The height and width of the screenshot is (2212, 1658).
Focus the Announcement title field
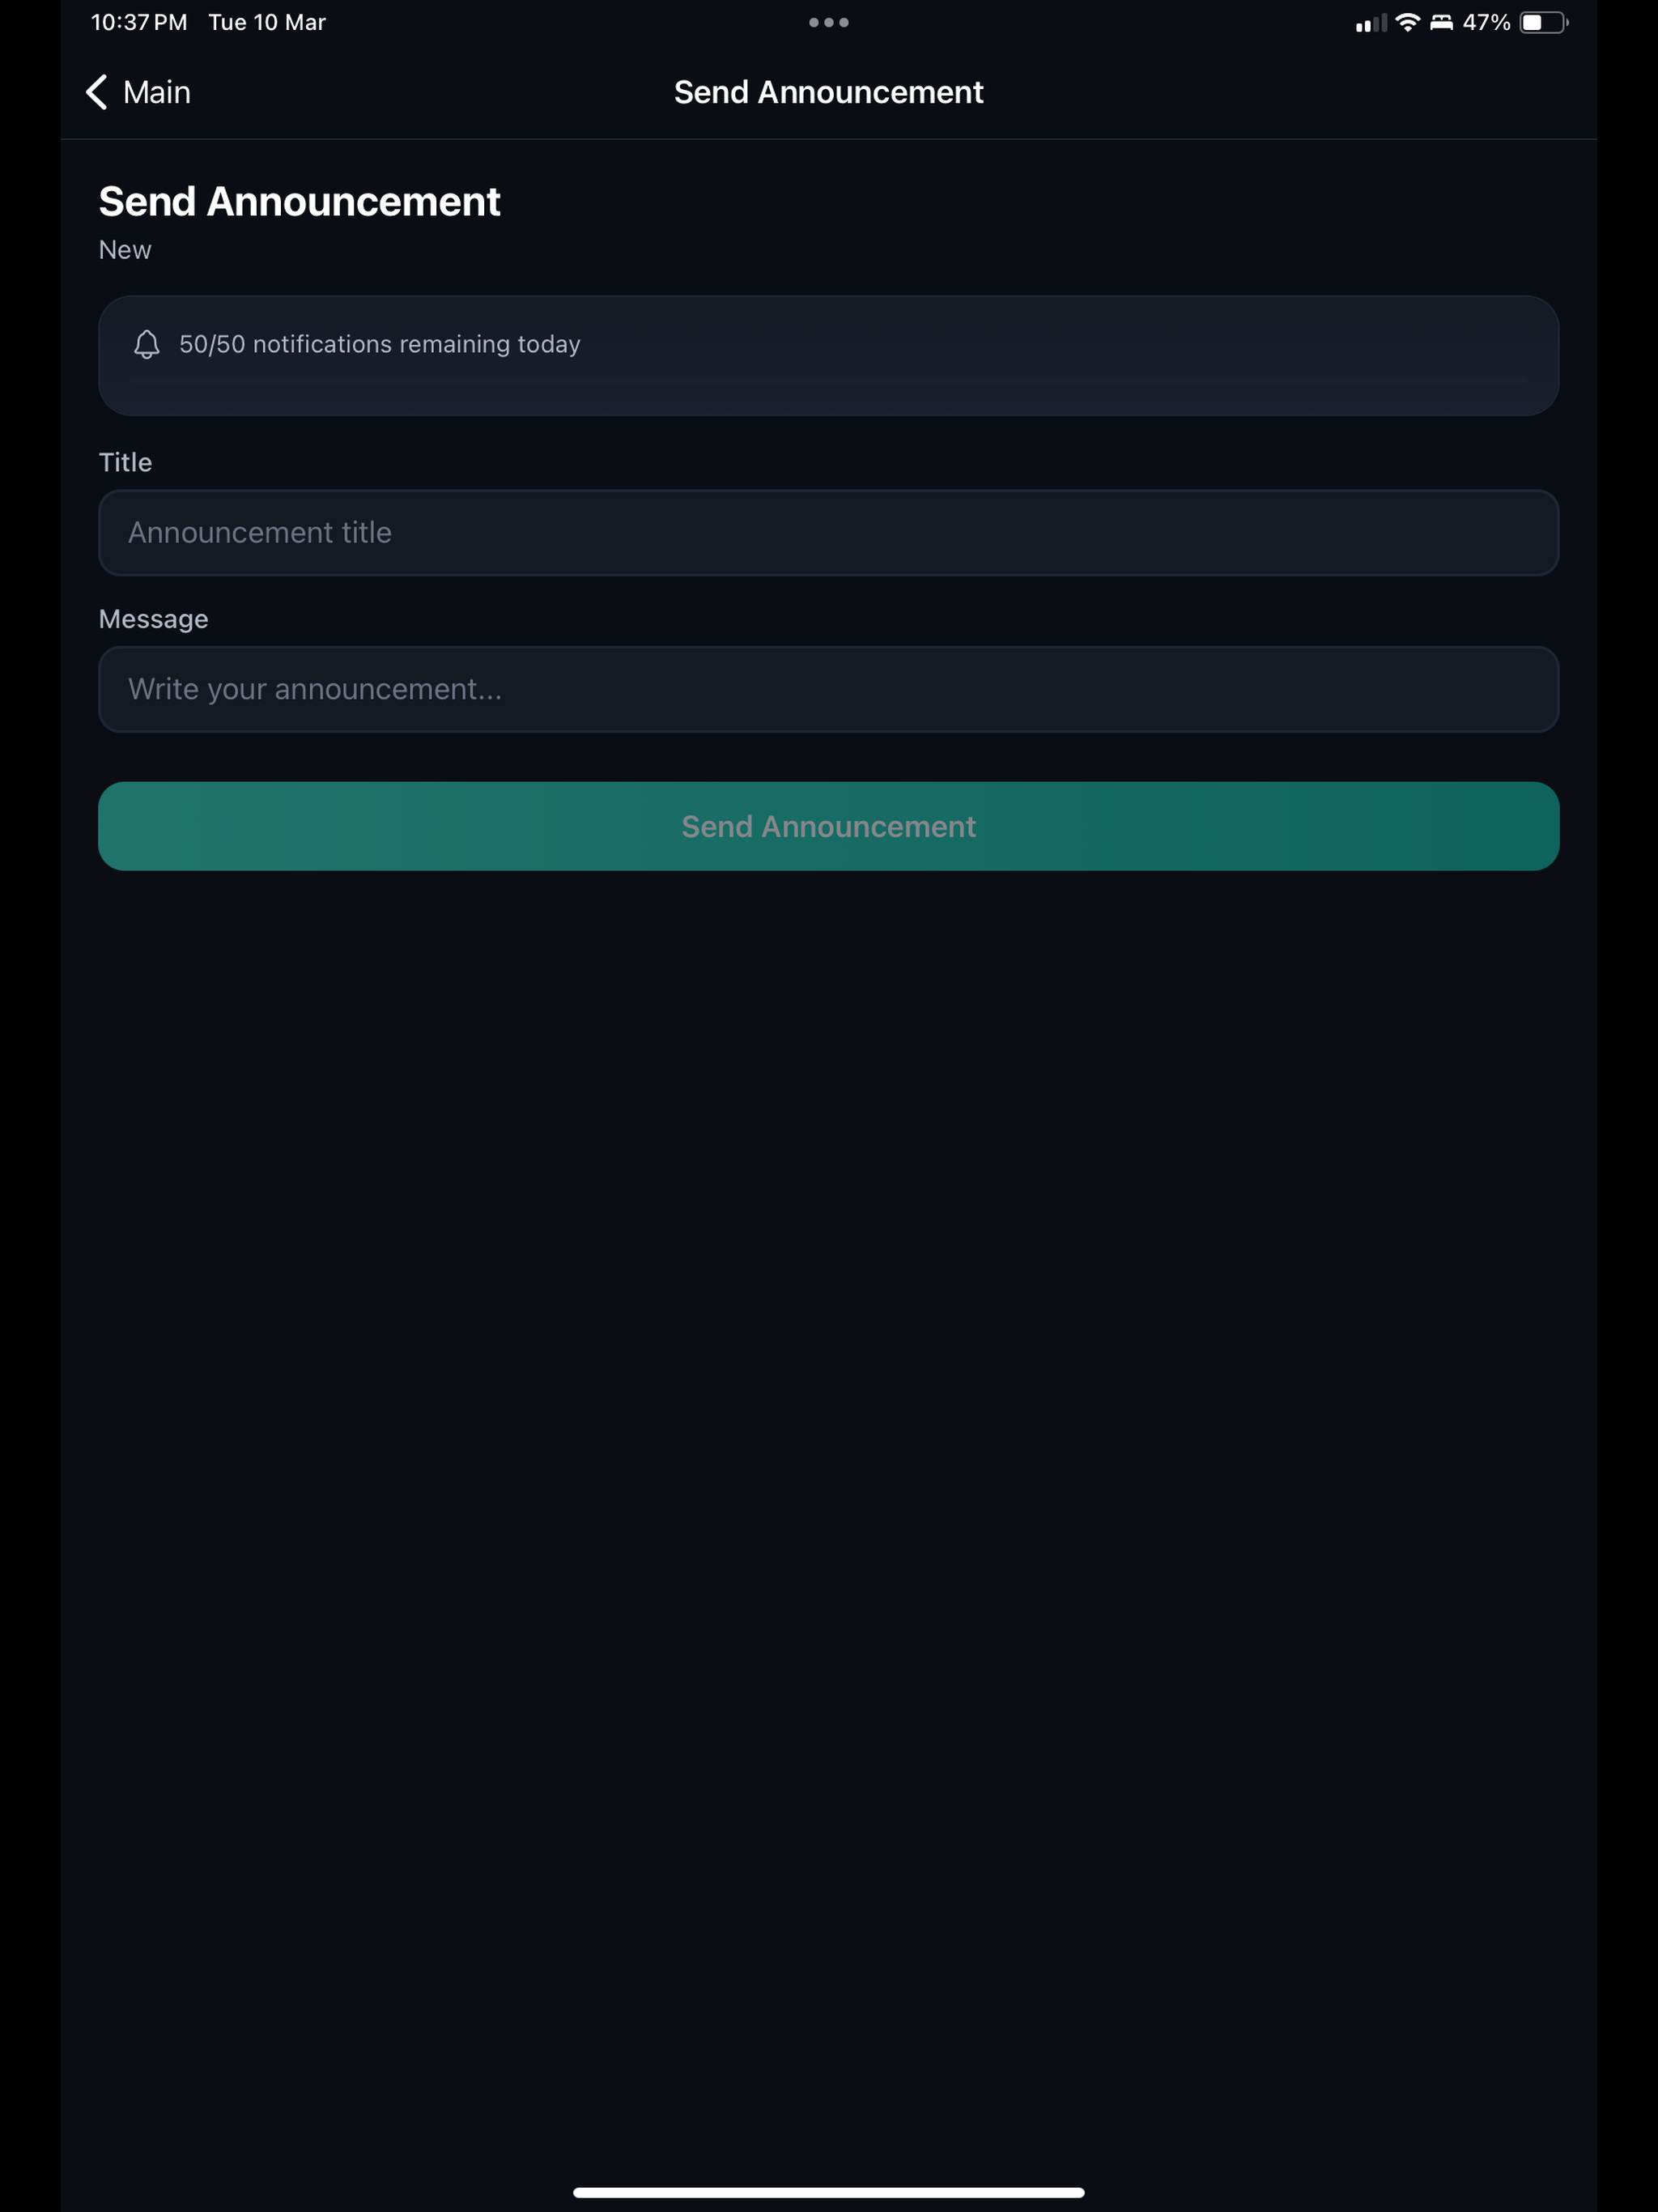[829, 533]
